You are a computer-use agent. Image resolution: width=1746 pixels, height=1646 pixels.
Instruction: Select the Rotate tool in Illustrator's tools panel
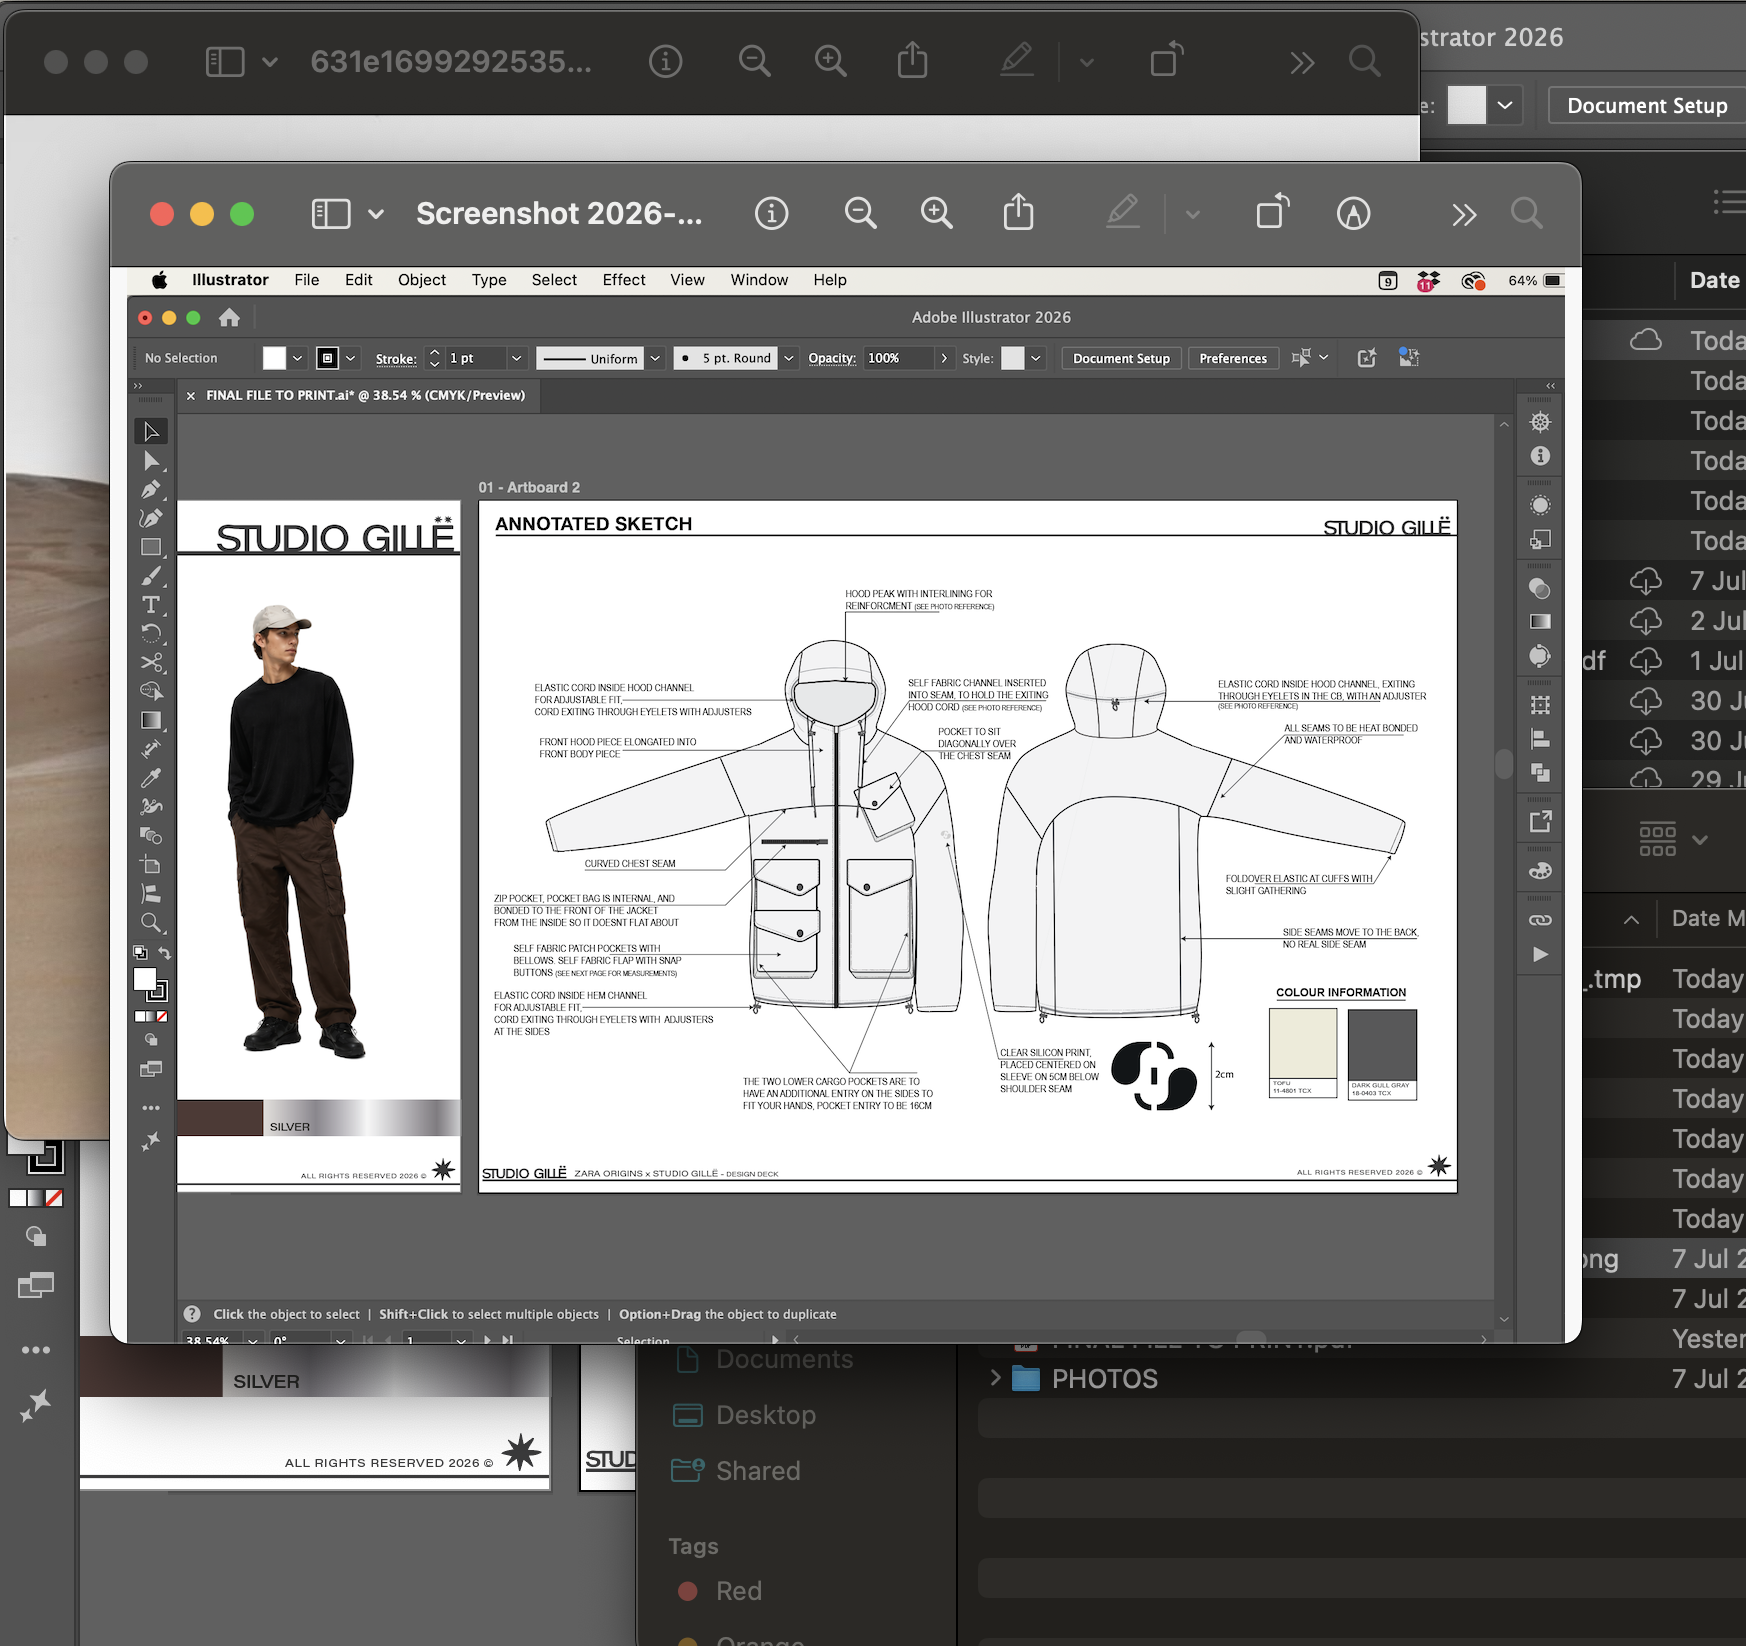[x=151, y=633]
